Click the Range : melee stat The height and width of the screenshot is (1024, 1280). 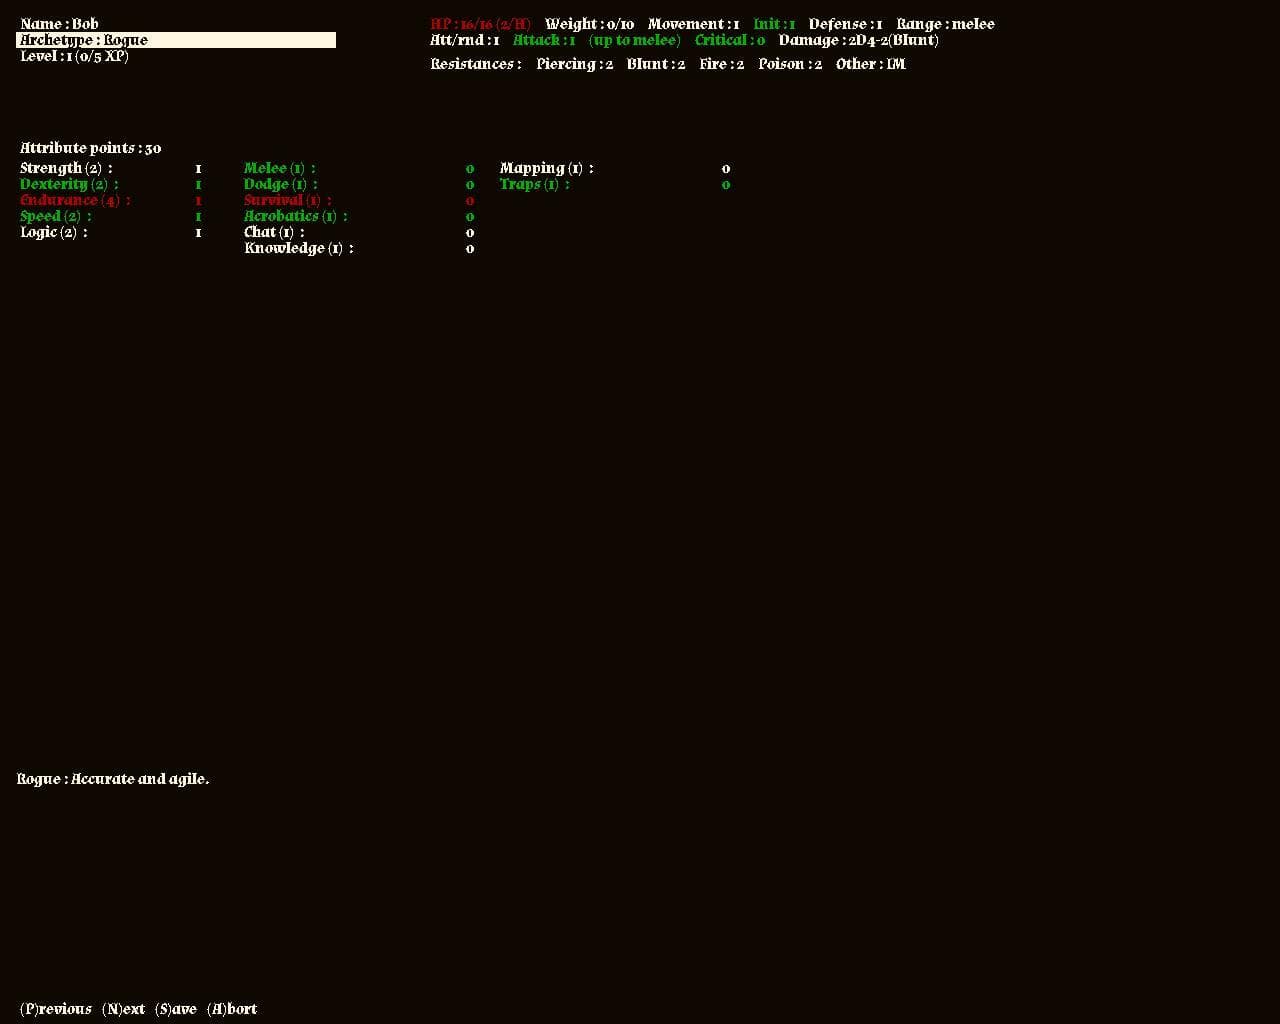tap(945, 24)
